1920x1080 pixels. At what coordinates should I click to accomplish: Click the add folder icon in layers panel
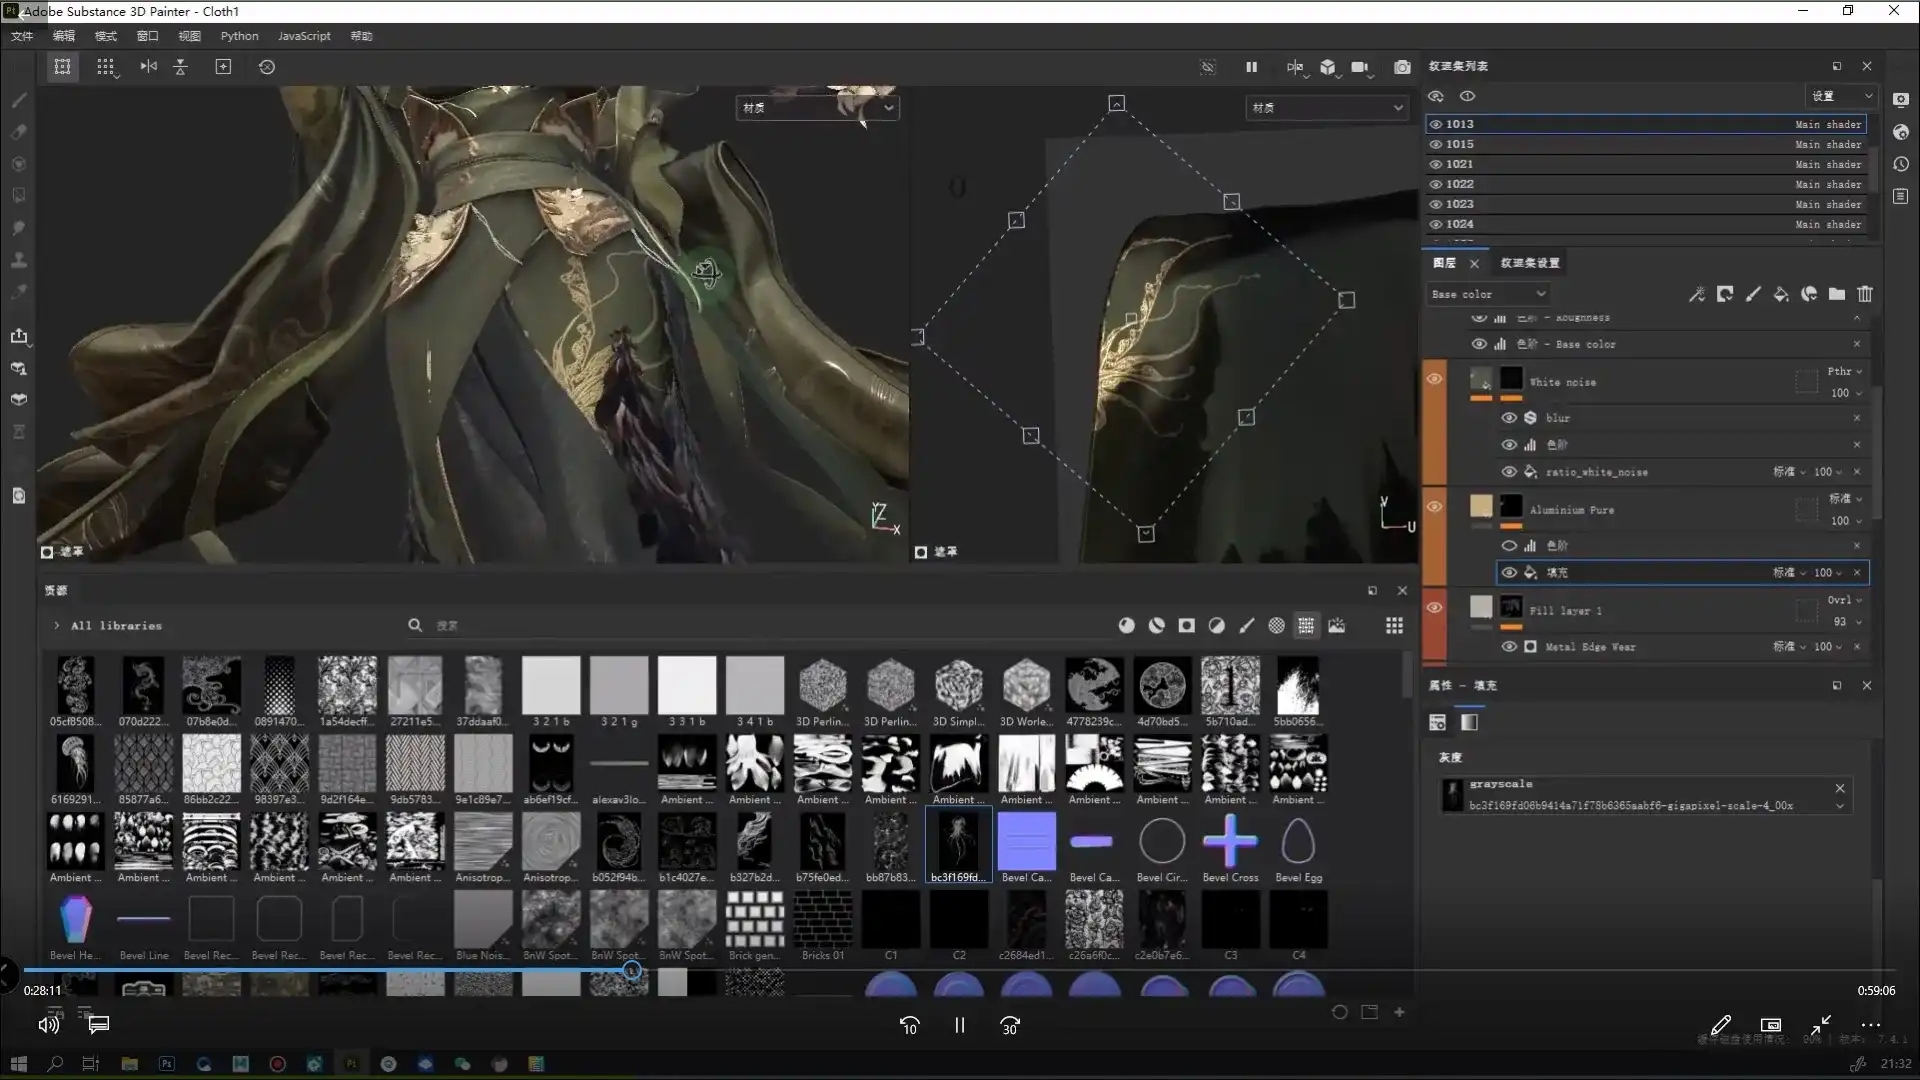tap(1837, 294)
